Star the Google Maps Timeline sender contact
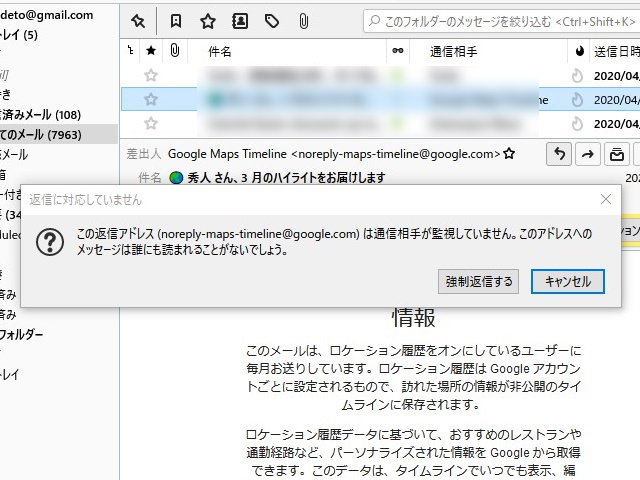 tap(509, 153)
